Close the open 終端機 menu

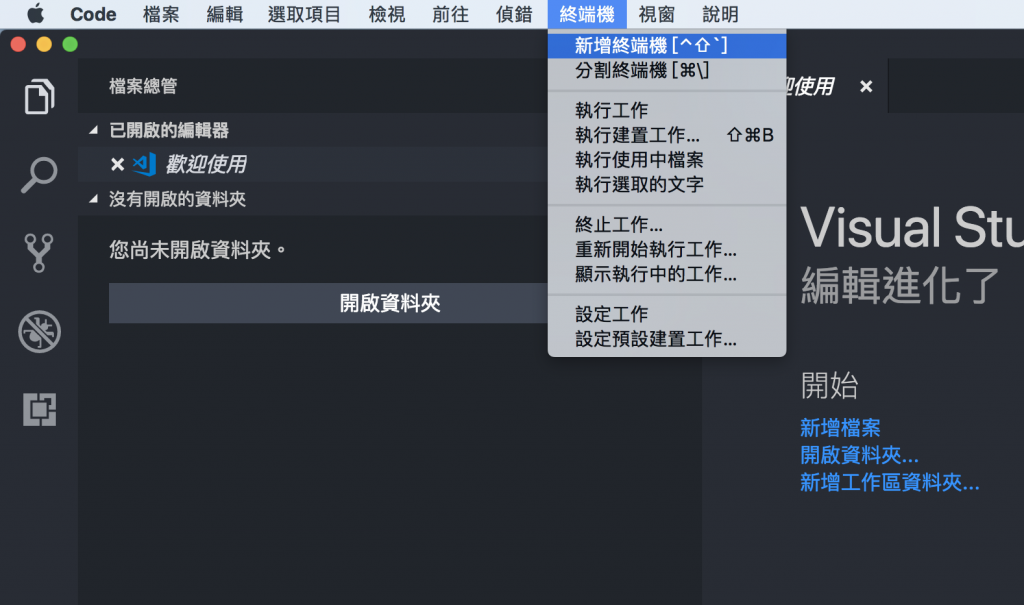pyautogui.click(x=586, y=14)
